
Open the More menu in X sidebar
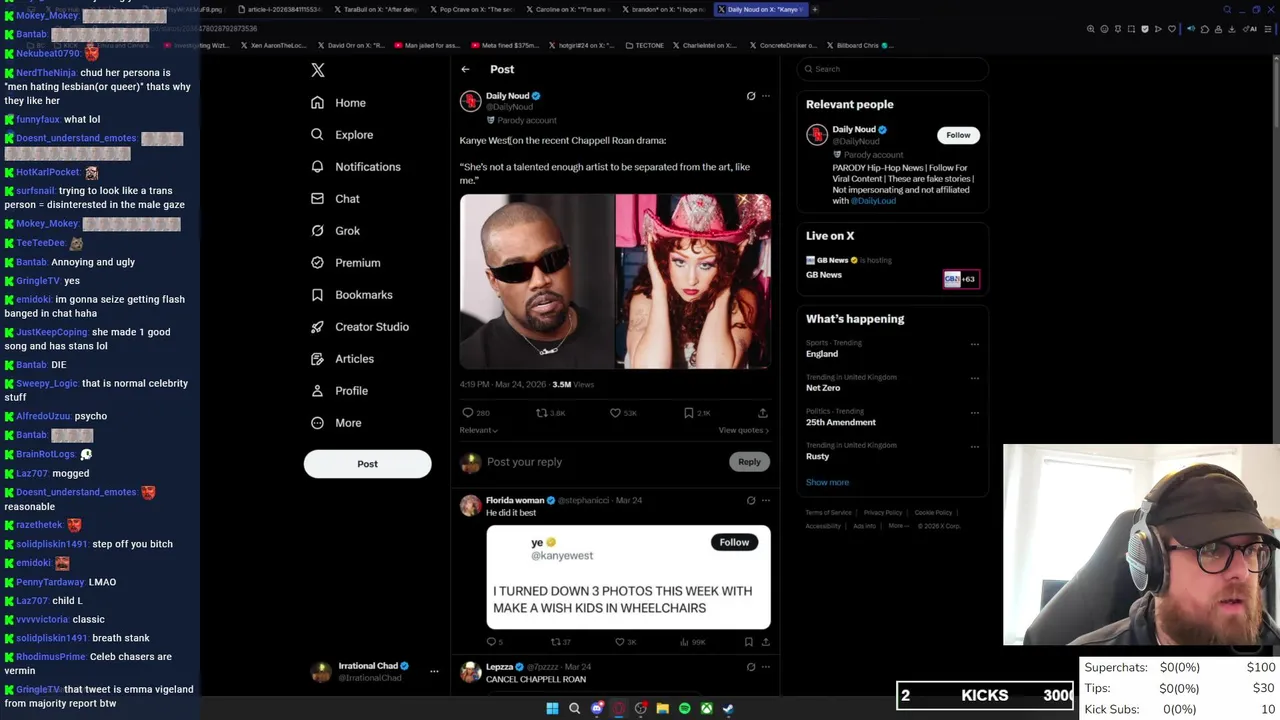tap(336, 423)
